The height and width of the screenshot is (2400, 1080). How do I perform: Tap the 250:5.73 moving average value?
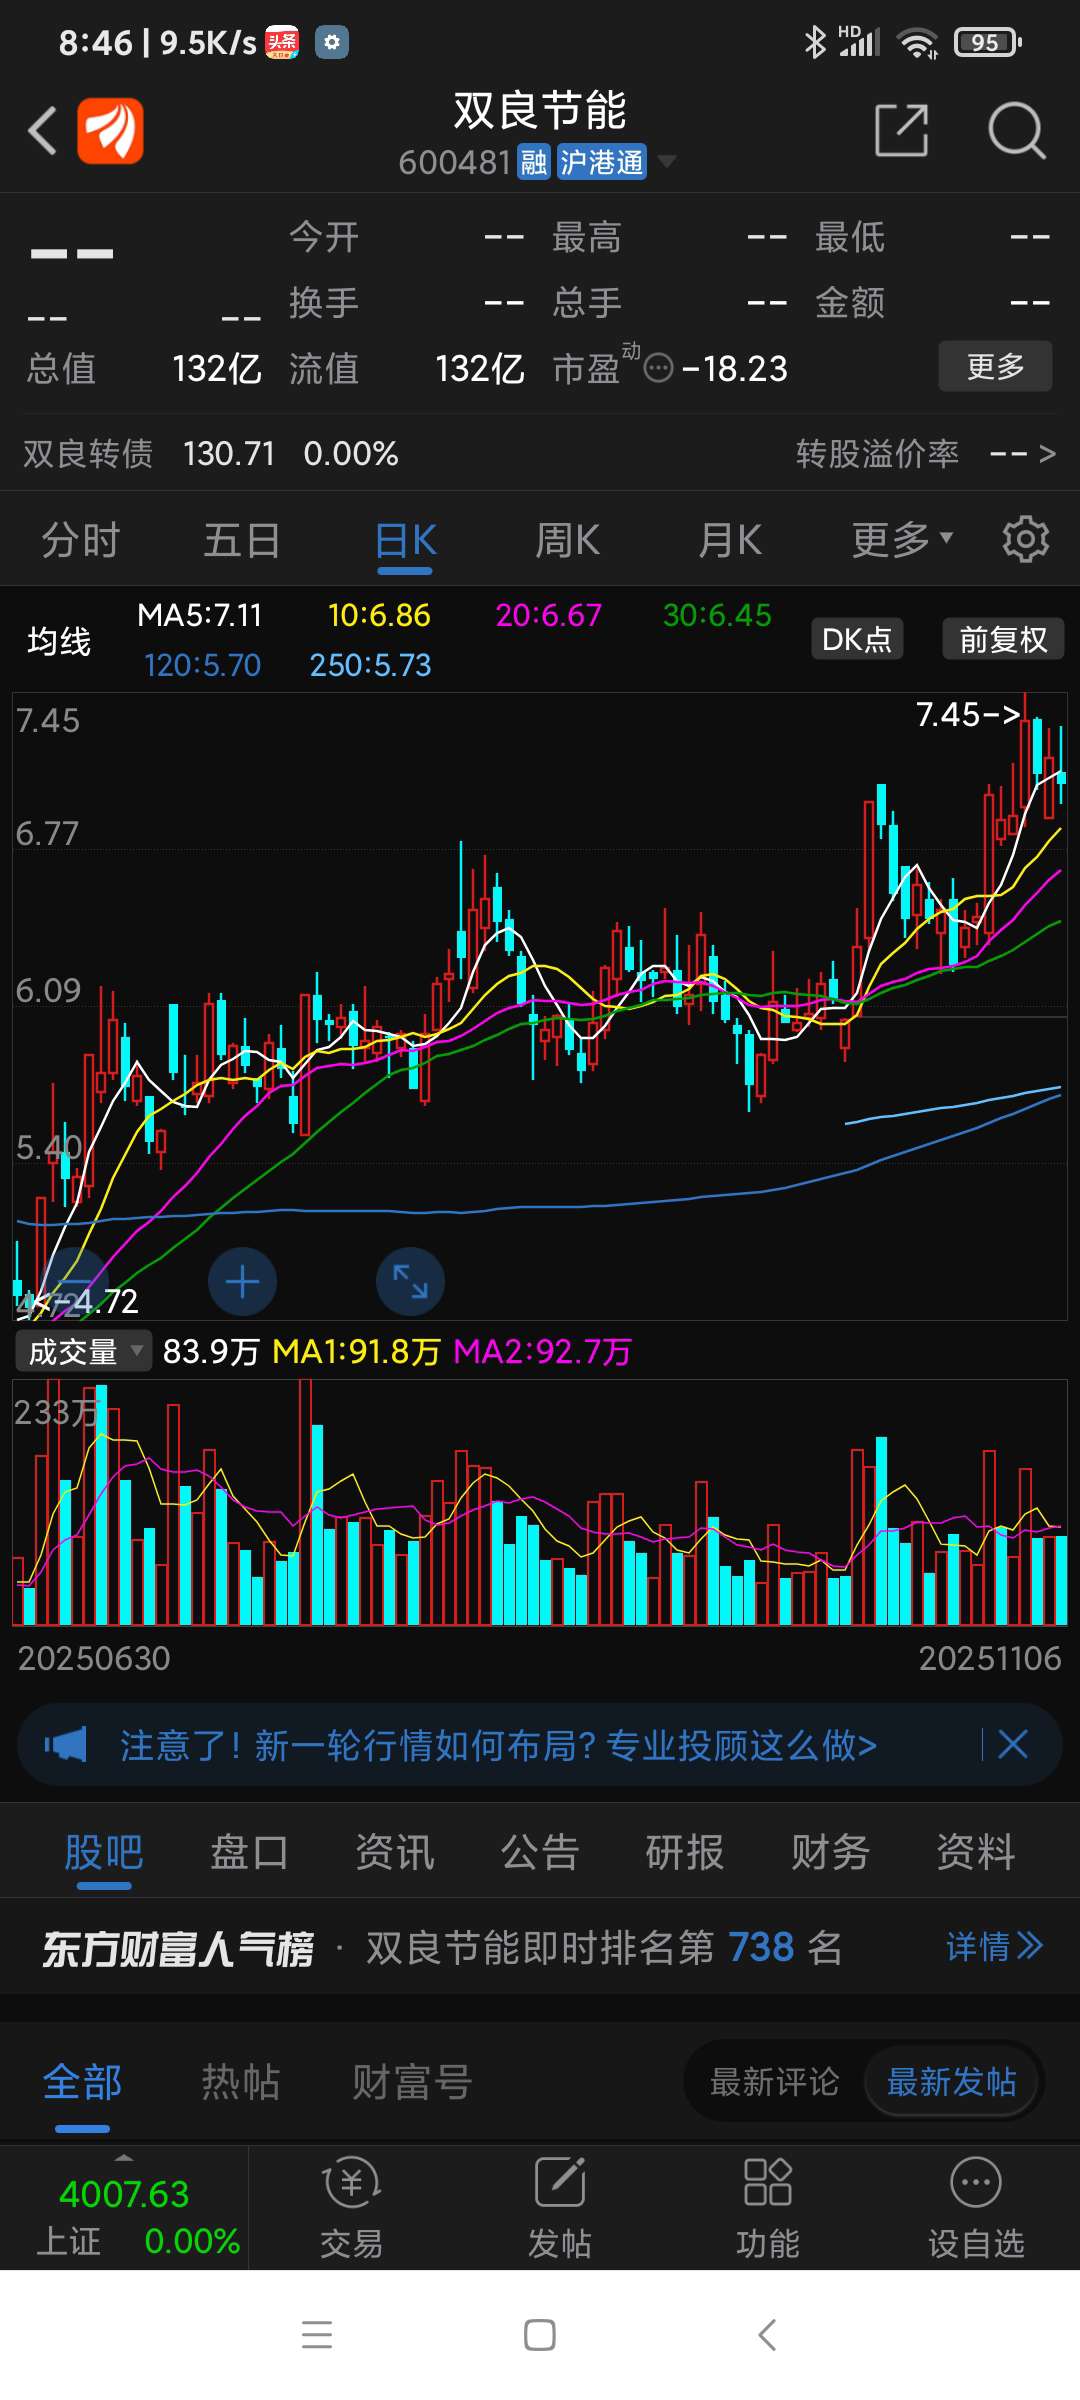coord(370,665)
